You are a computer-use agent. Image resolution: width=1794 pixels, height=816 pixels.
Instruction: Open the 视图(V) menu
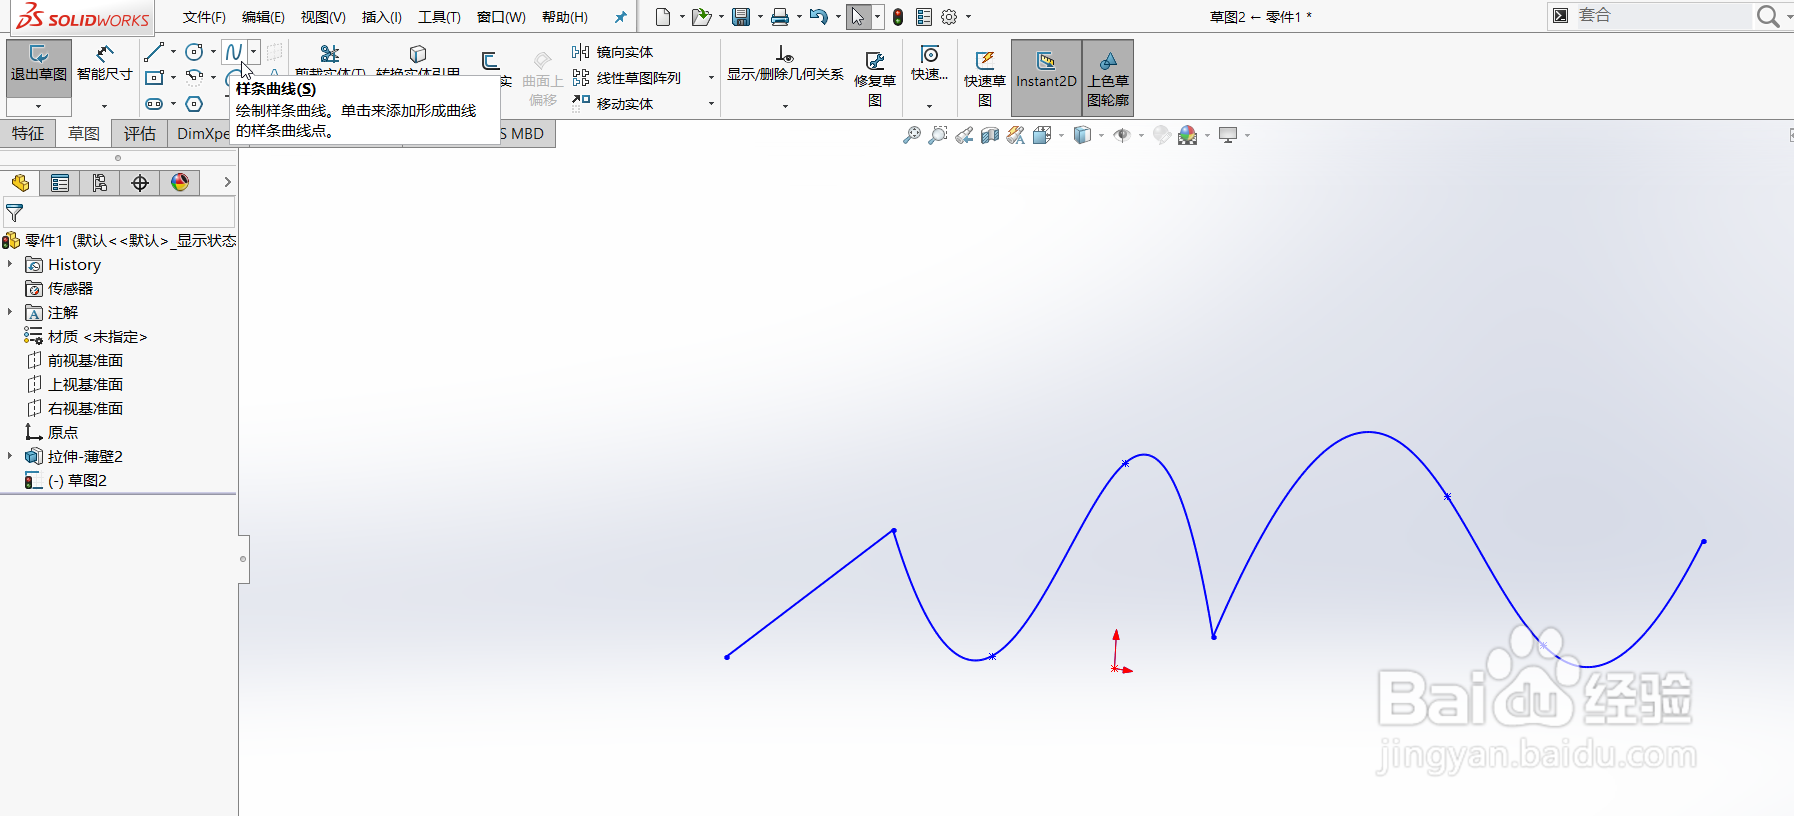tap(323, 17)
